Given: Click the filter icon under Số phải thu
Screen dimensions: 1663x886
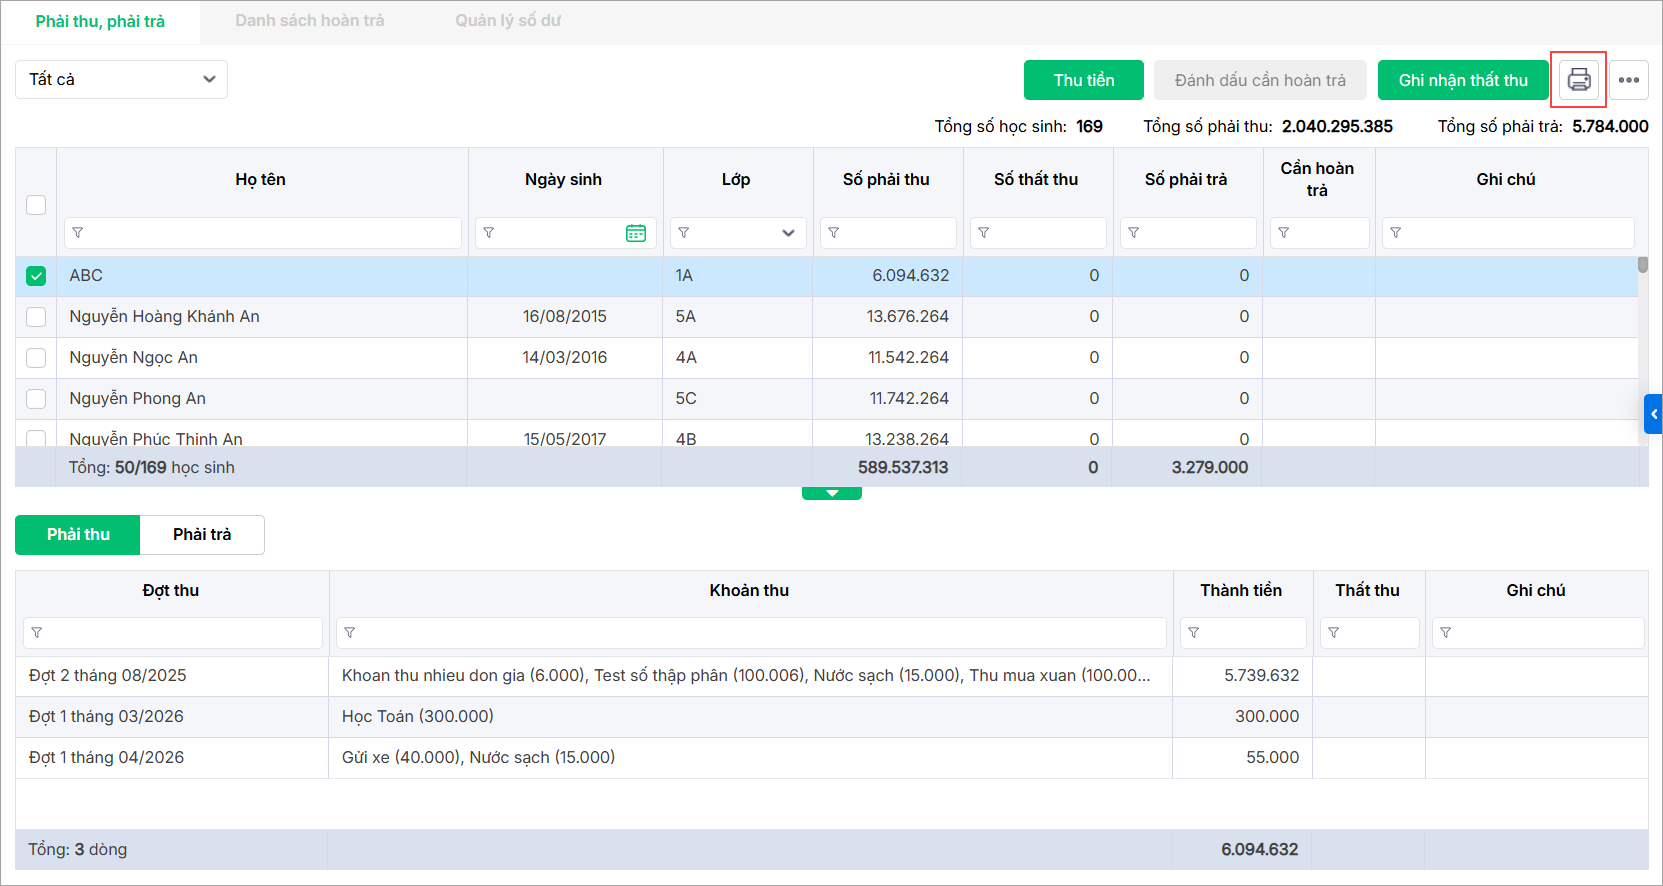Looking at the screenshot, I should [834, 233].
